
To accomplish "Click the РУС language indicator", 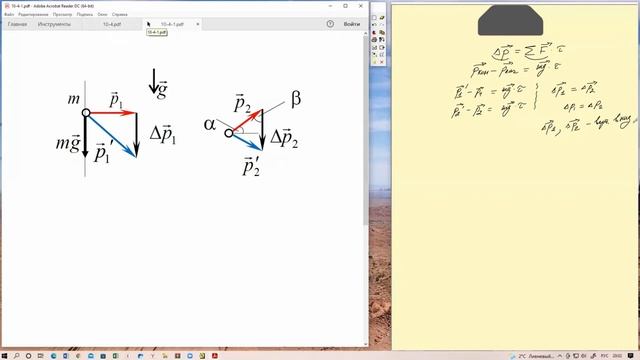I will [x=605, y=356].
